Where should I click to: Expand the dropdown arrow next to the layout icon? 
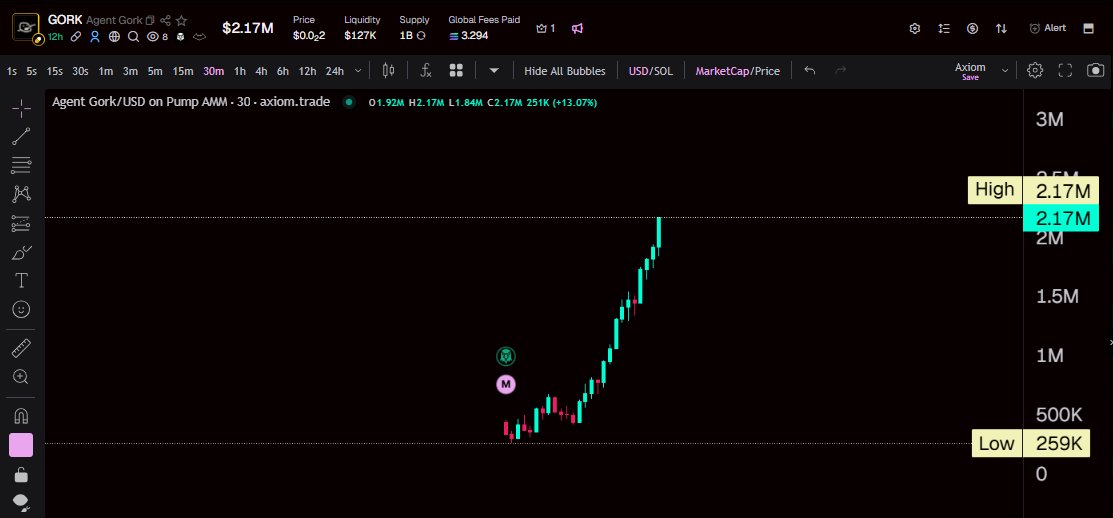coord(494,70)
